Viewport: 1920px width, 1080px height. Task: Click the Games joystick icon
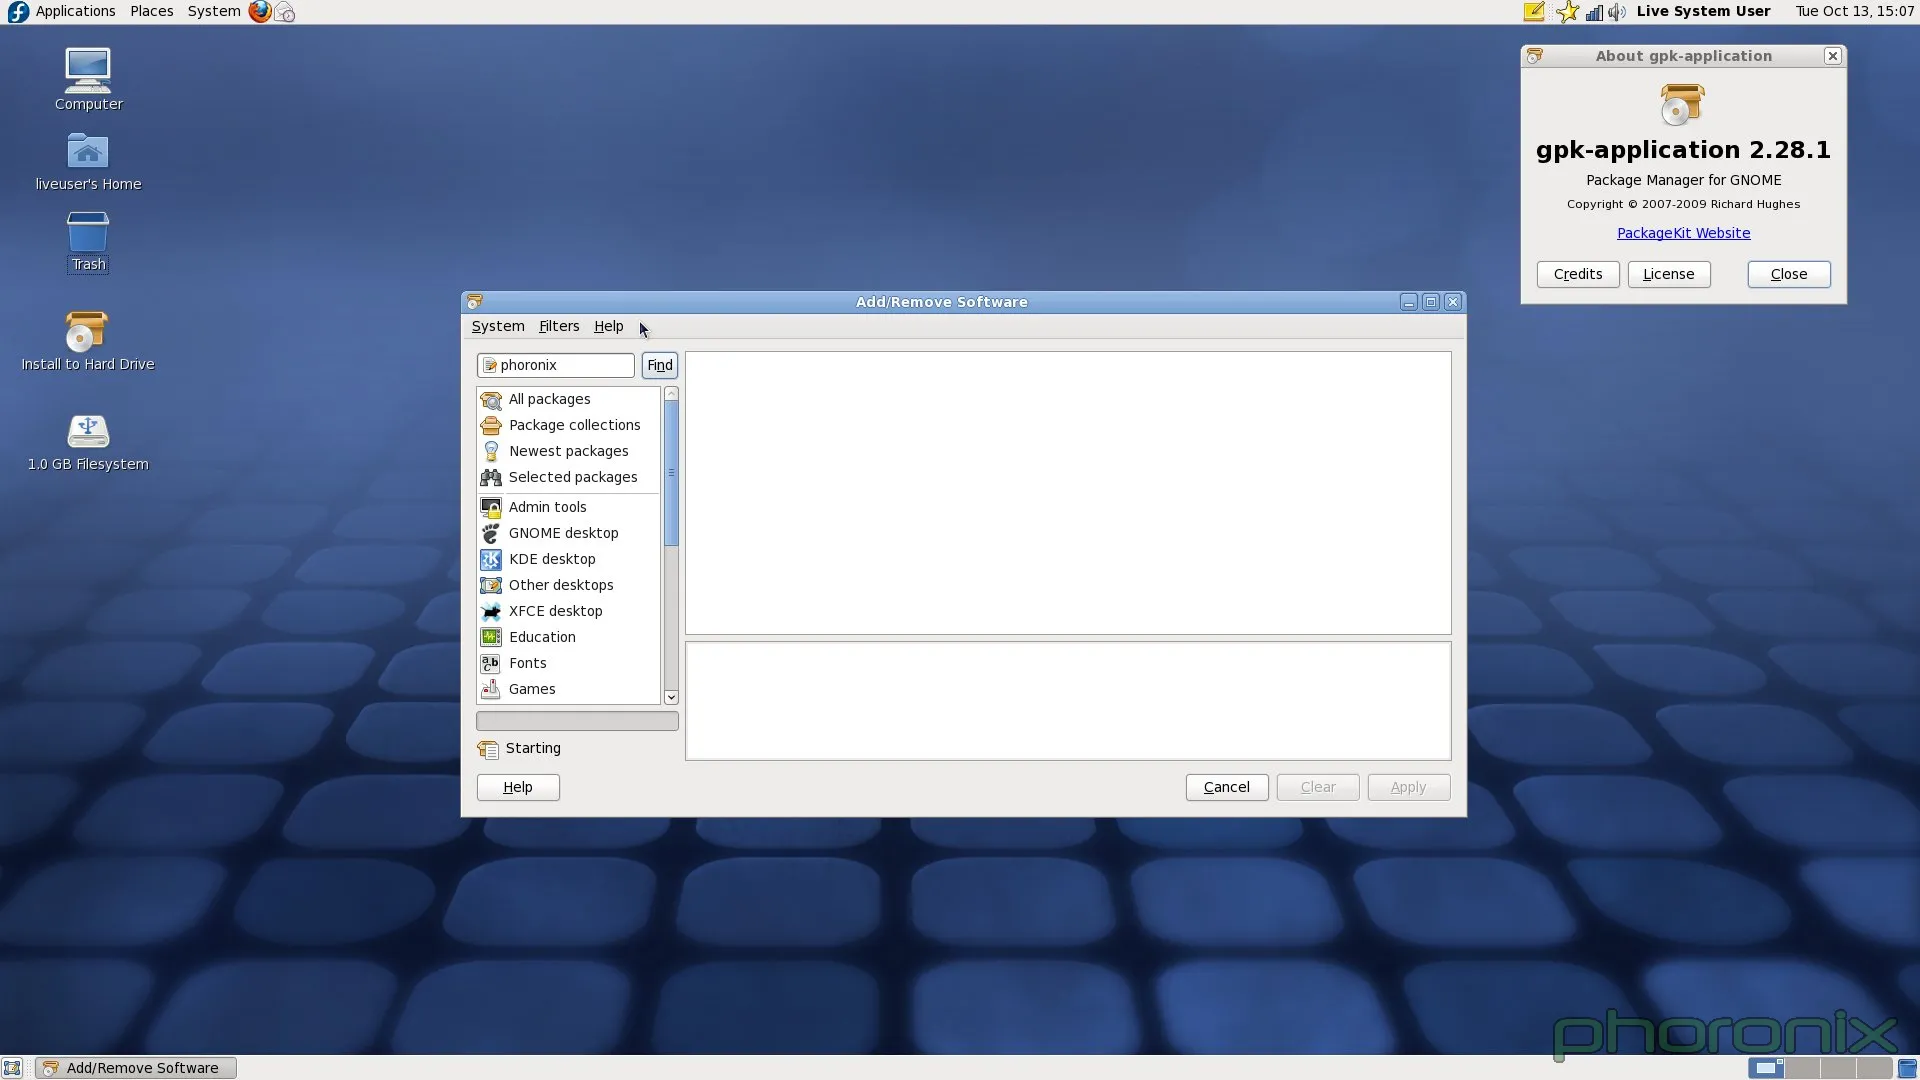point(491,690)
